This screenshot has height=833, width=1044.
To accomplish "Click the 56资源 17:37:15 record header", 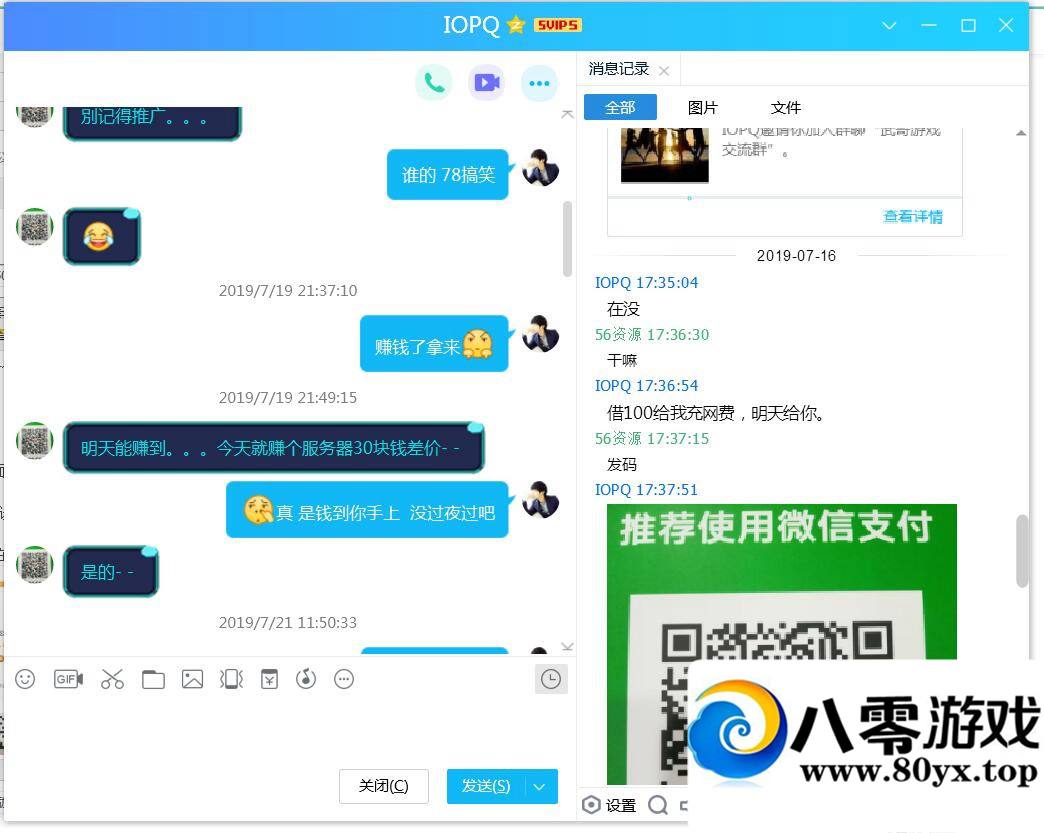I will 652,438.
